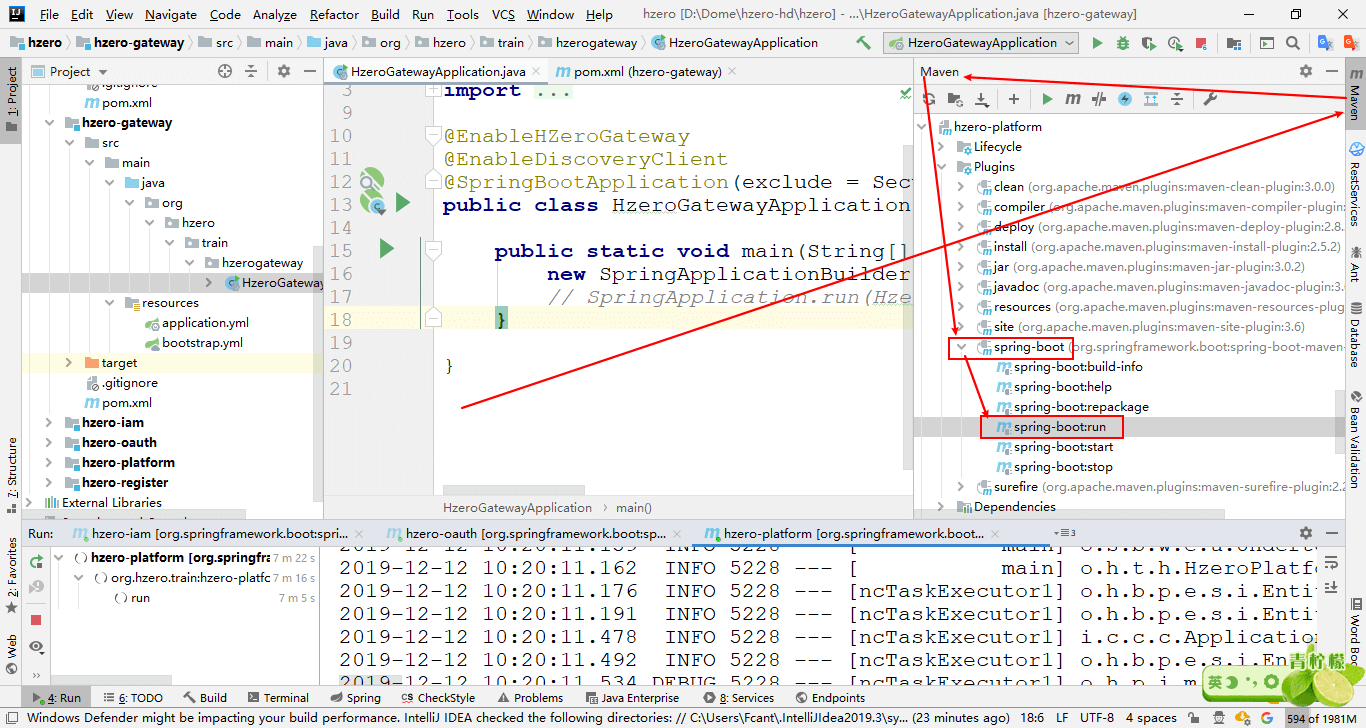Click locate/scroll-from-source icon in Project panel
The width and height of the screenshot is (1366, 728).
click(225, 71)
